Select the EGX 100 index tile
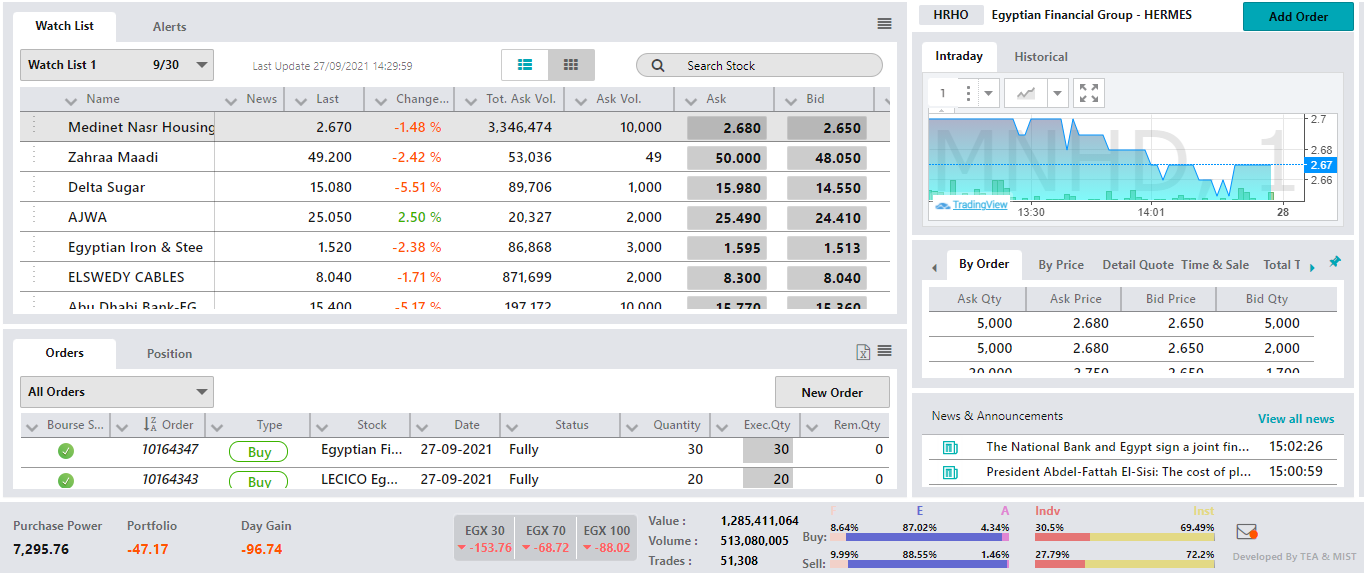 click(x=607, y=538)
